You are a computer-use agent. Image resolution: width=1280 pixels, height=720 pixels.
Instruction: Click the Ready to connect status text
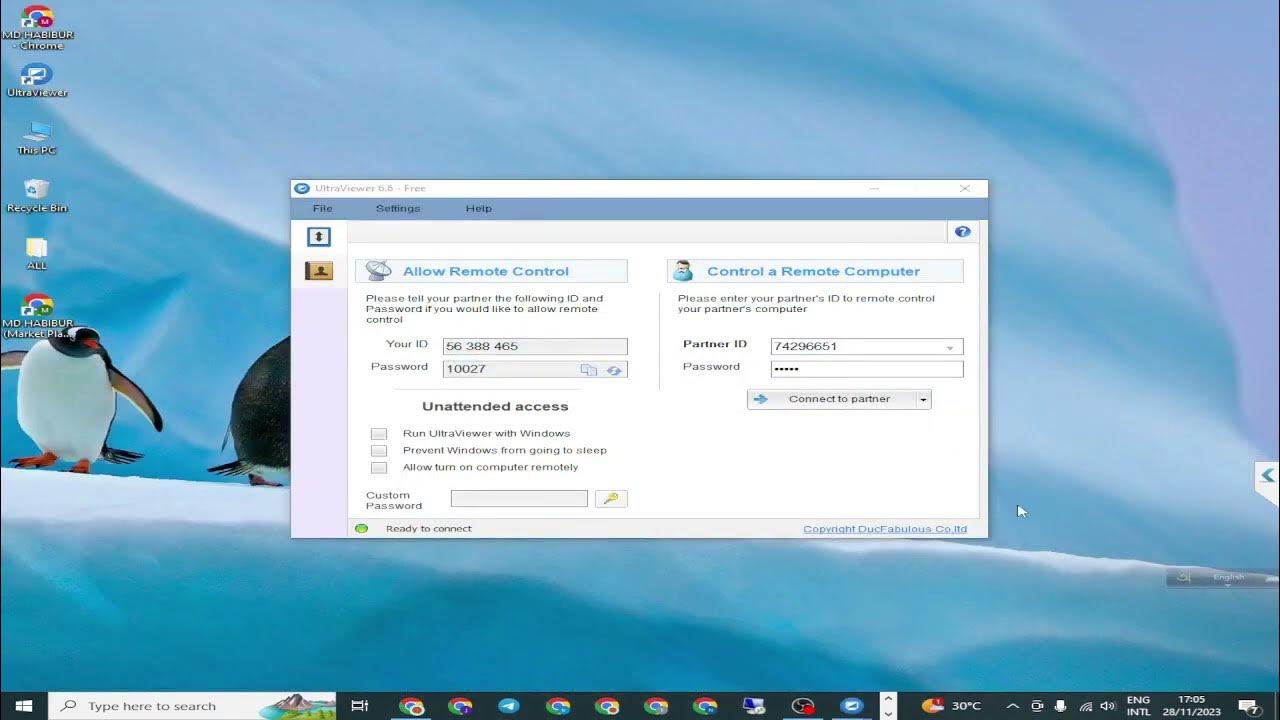click(429, 529)
